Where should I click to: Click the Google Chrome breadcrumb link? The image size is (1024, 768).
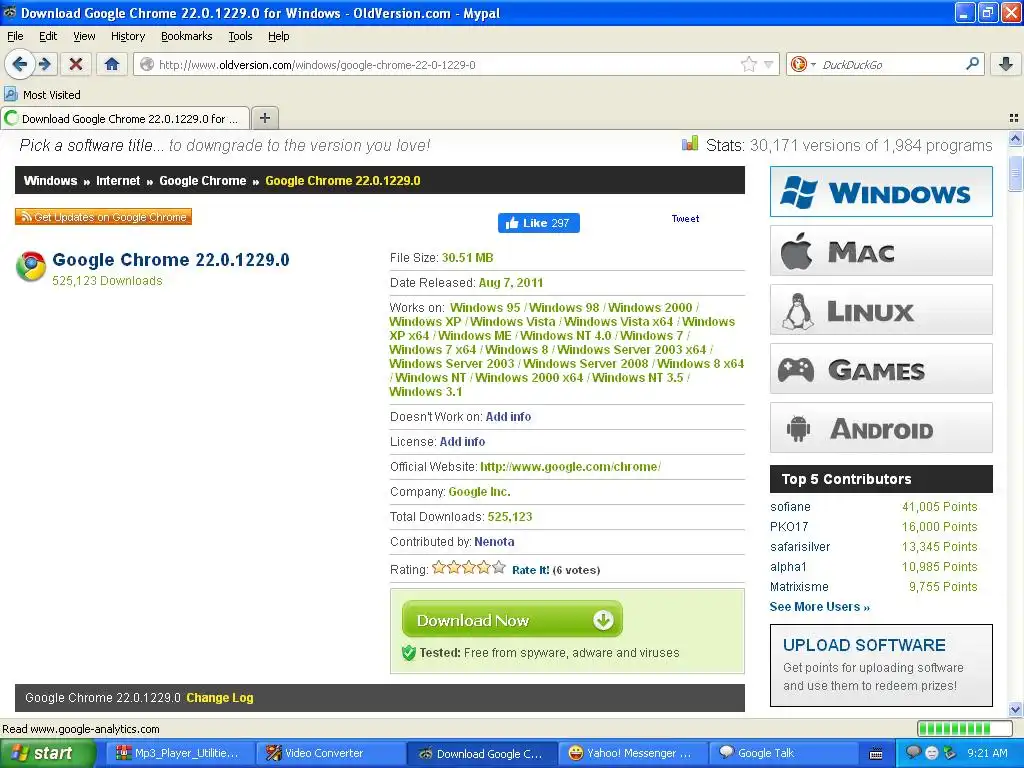point(202,180)
